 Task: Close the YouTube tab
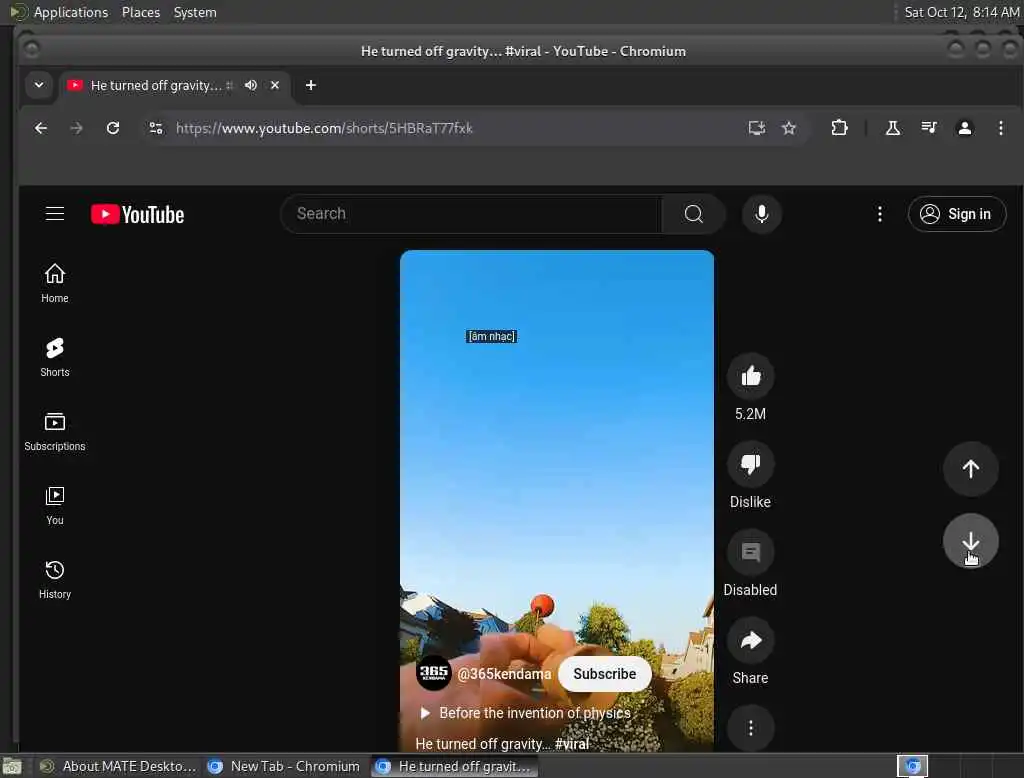point(275,85)
